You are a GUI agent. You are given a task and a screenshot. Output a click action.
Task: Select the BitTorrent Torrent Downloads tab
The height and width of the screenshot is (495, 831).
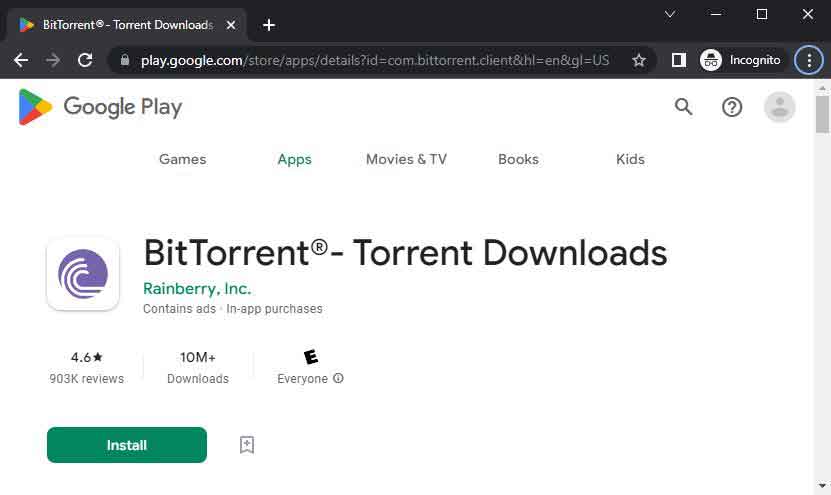(127, 25)
